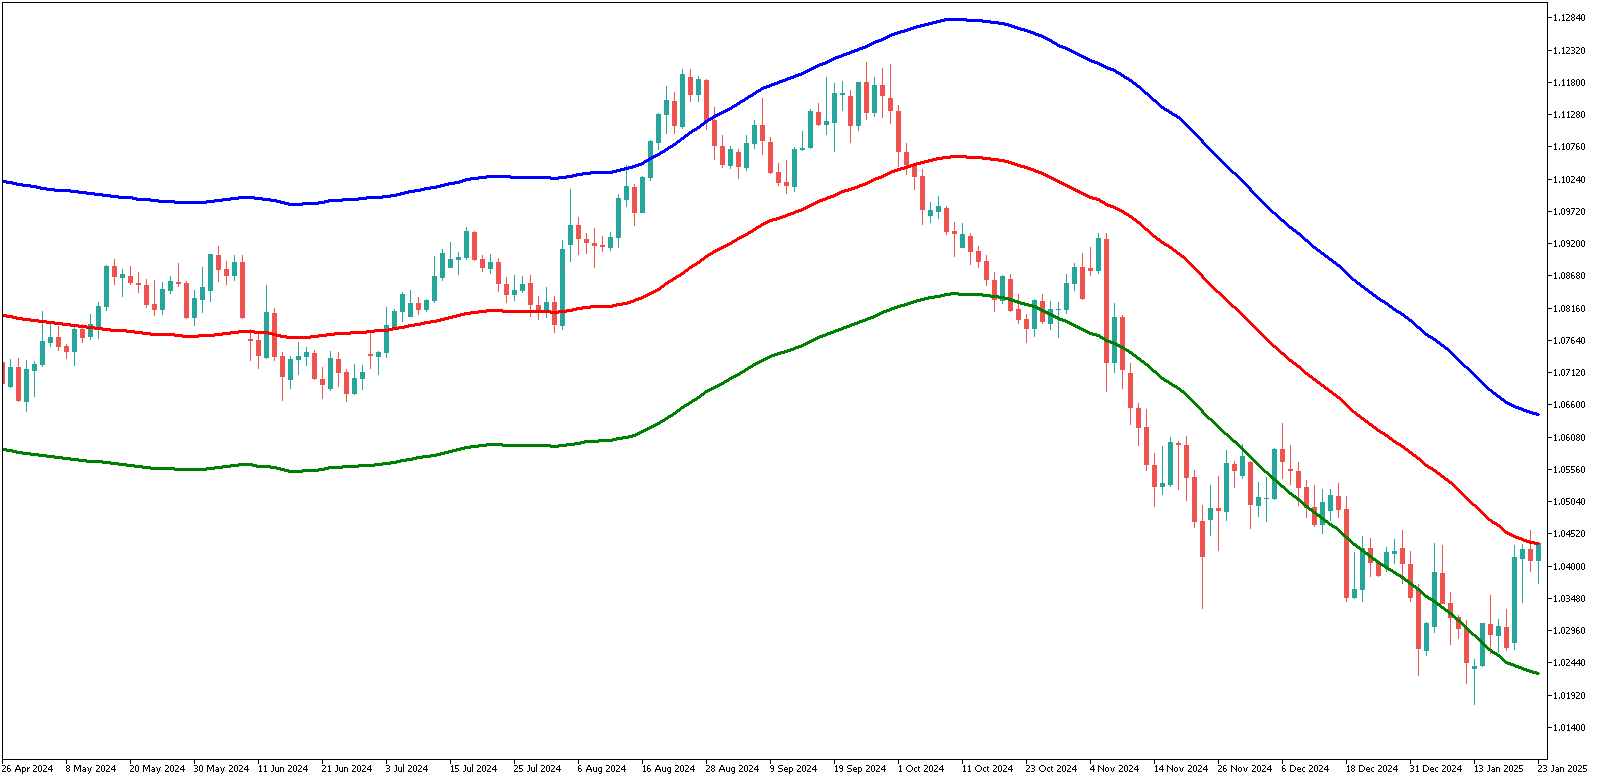This screenshot has width=1600, height=780.
Task: Pick the 28 Aug 2024 date label
Action: [732, 769]
